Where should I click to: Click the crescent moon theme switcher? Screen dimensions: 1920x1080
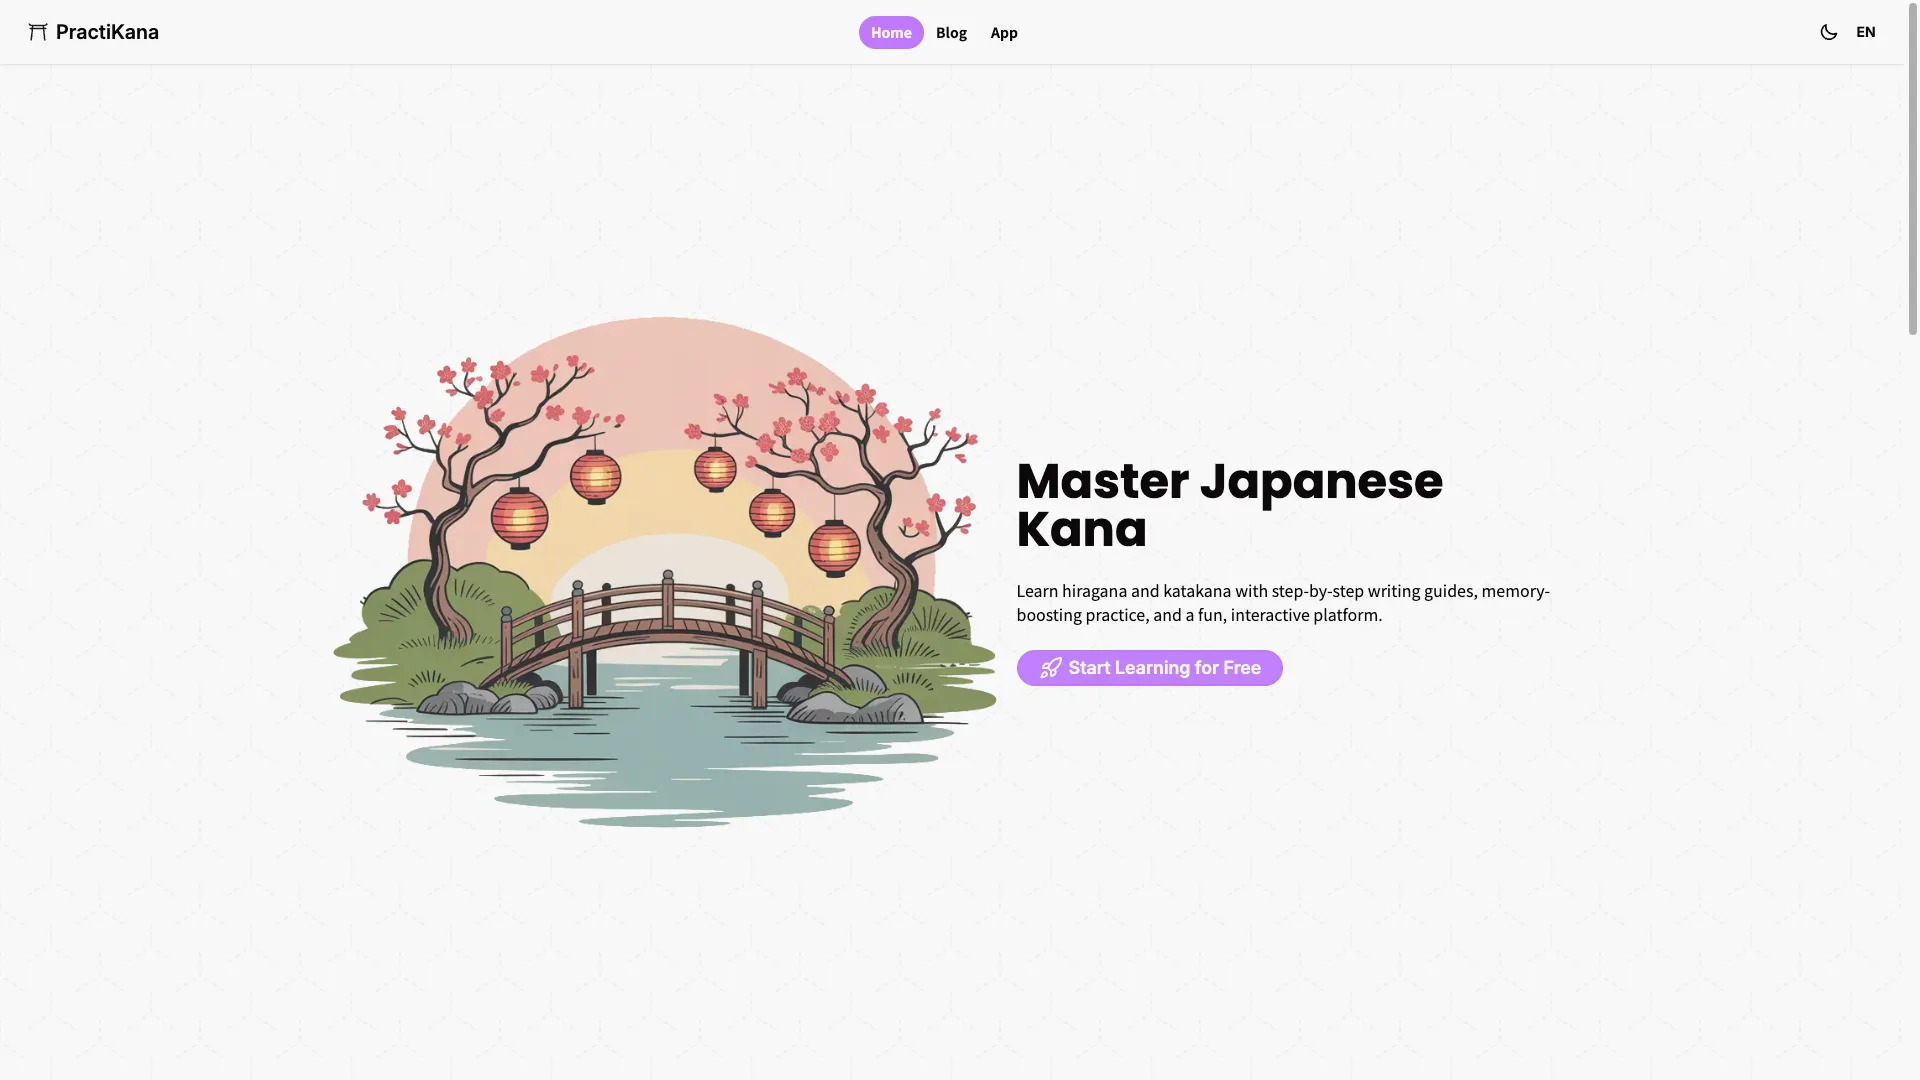[x=1828, y=31]
